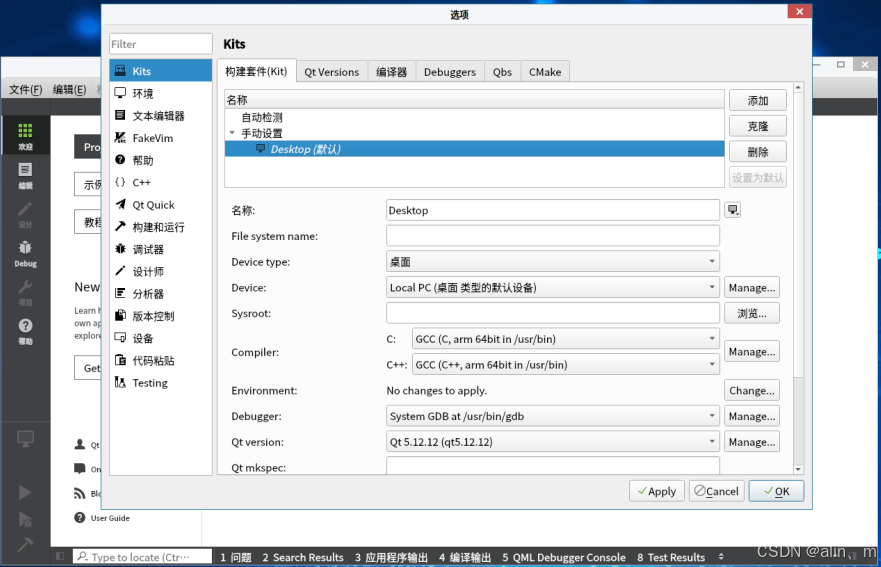Open the Debugger System GDB dropdown
Screen dimensions: 881x567
pos(553,416)
